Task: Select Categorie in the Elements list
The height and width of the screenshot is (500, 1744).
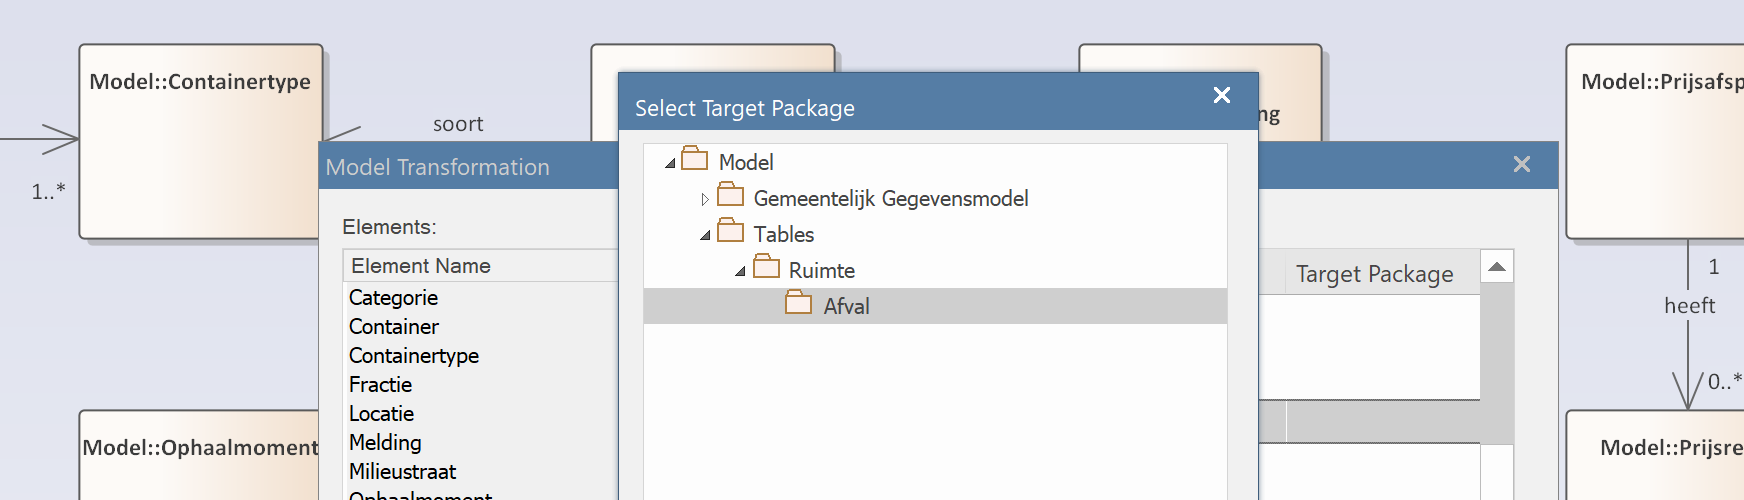Action: (393, 298)
